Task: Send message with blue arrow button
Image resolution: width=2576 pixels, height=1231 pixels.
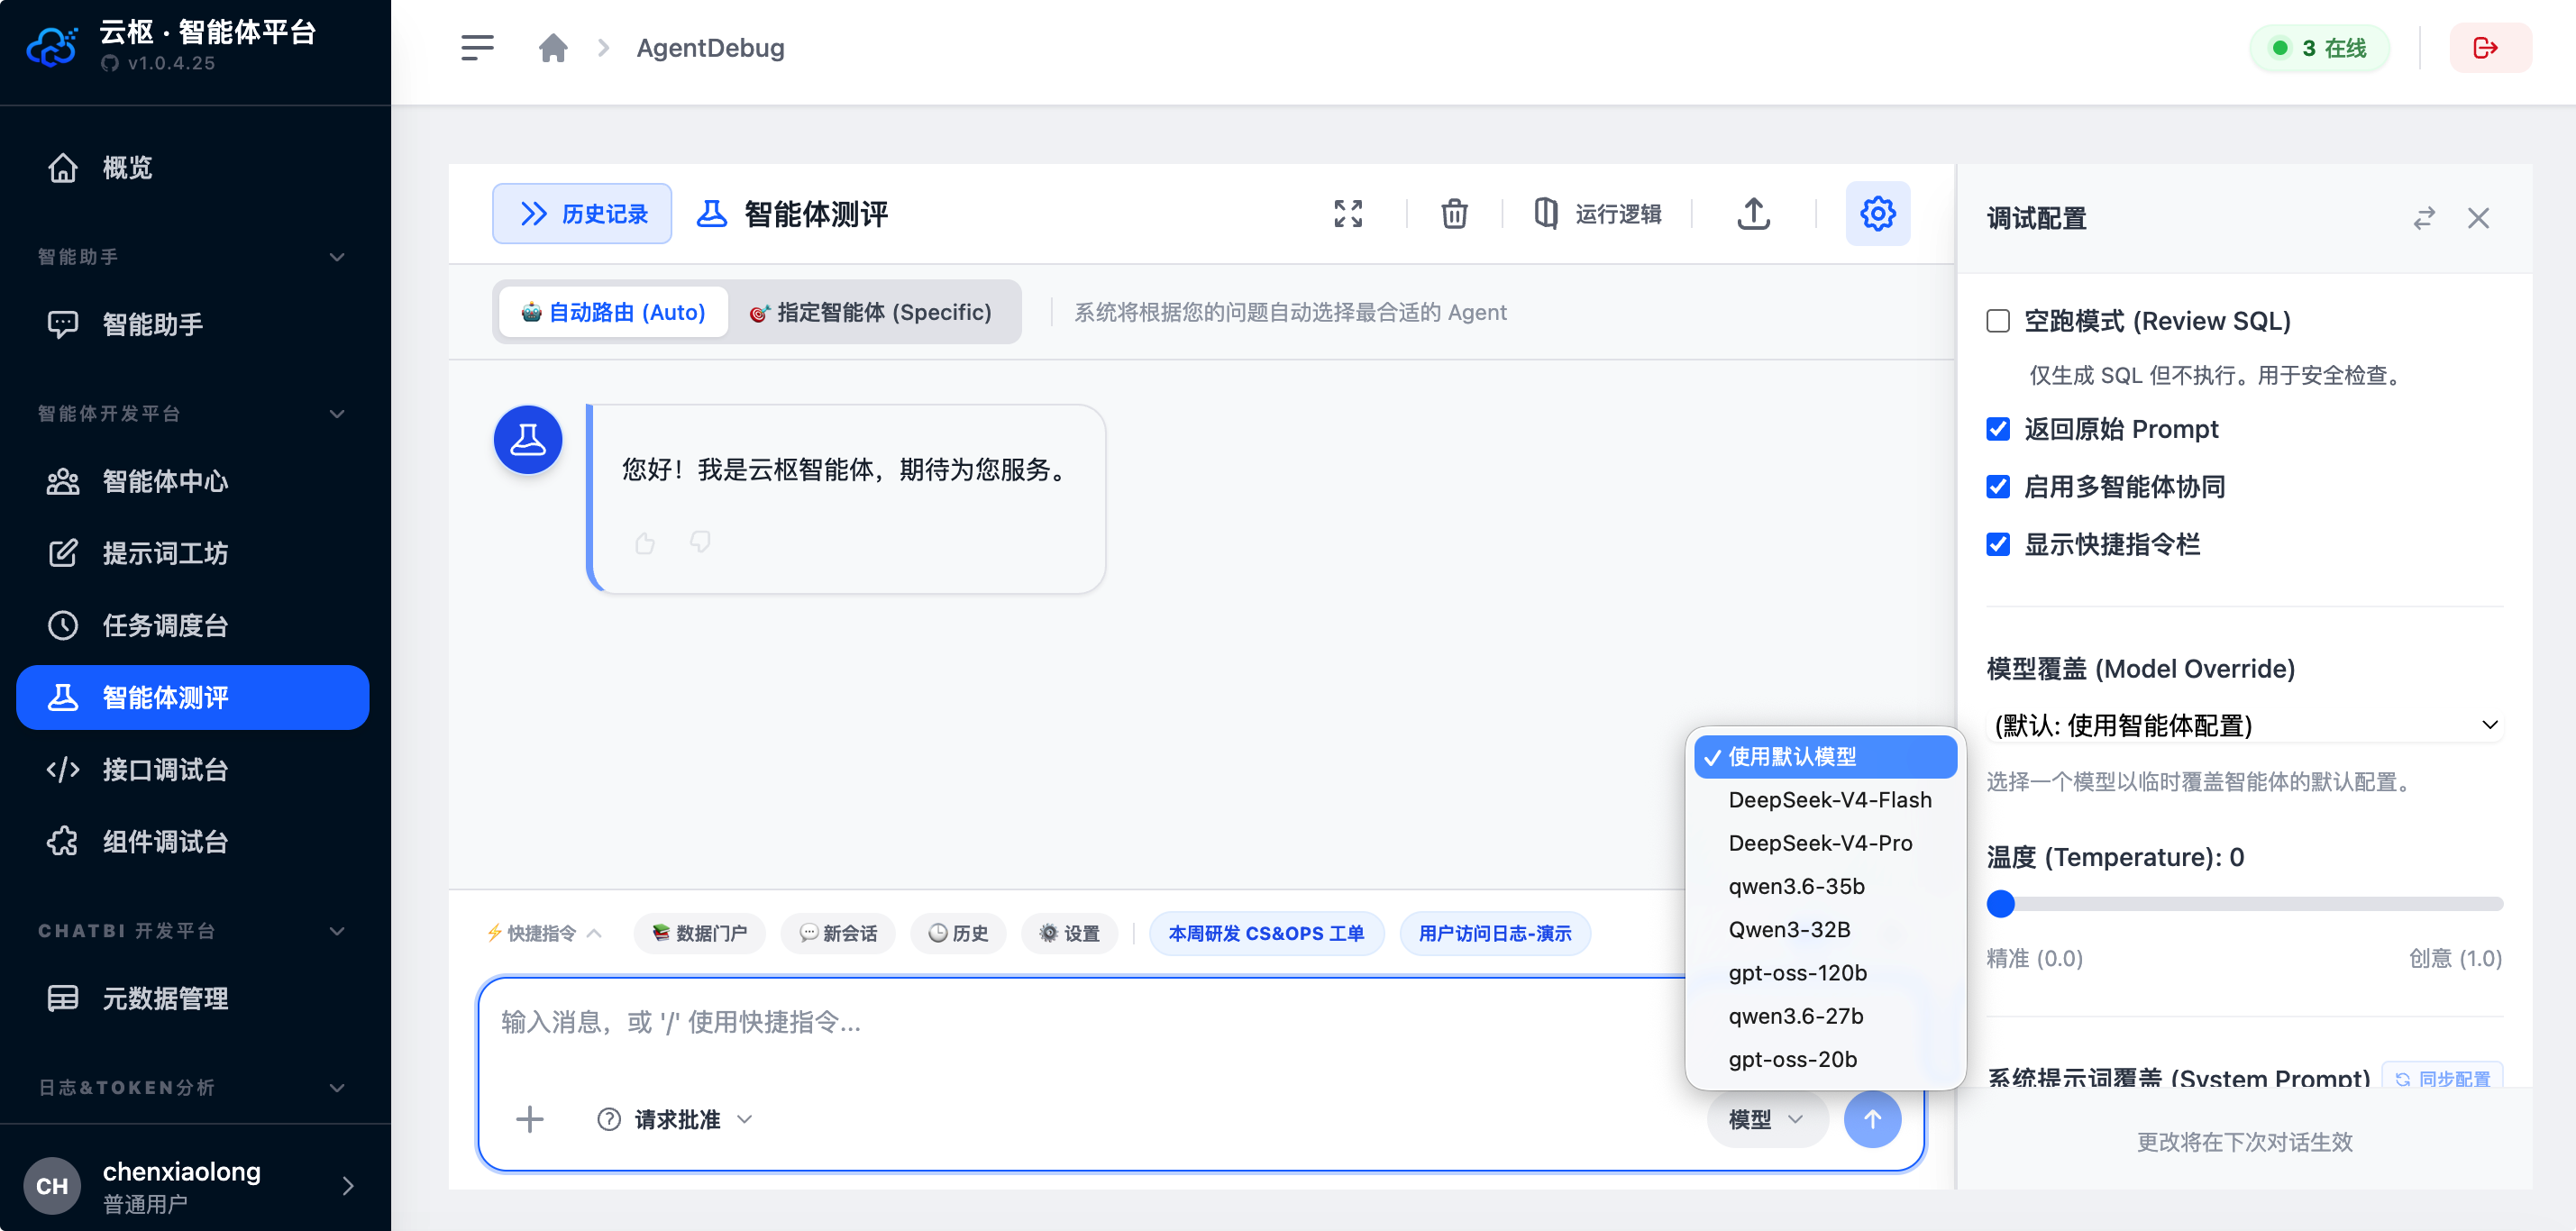Action: click(1872, 1119)
